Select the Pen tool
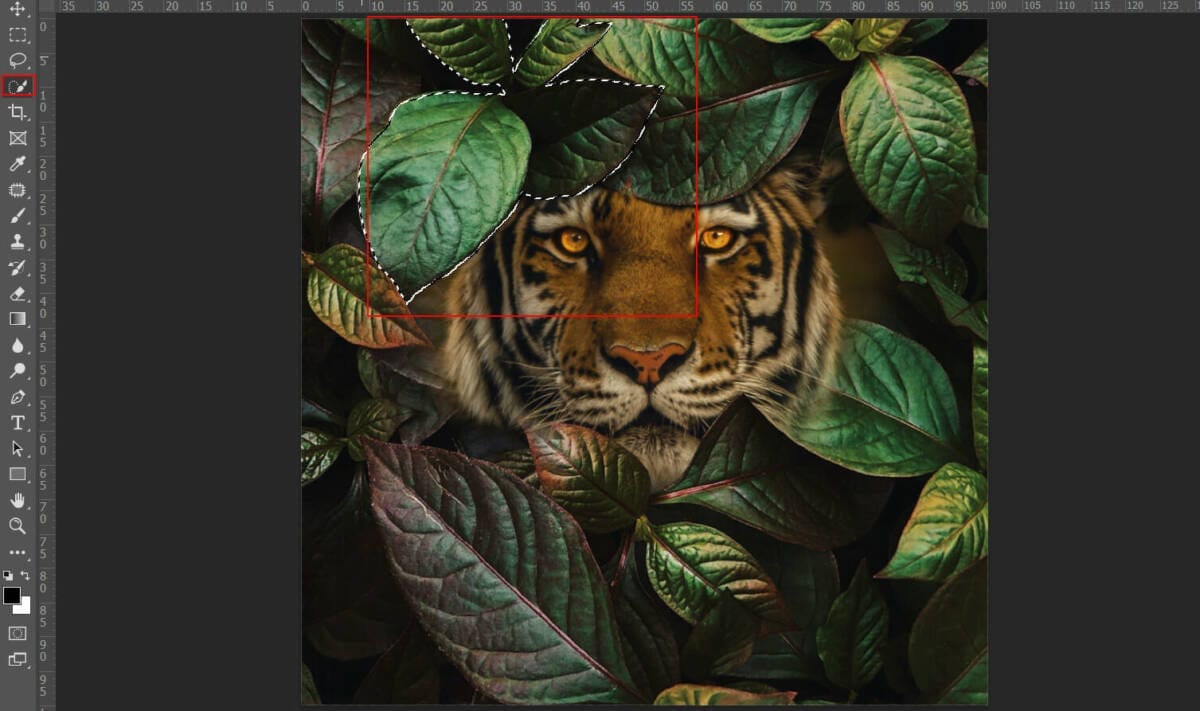The image size is (1200, 711). [17, 397]
